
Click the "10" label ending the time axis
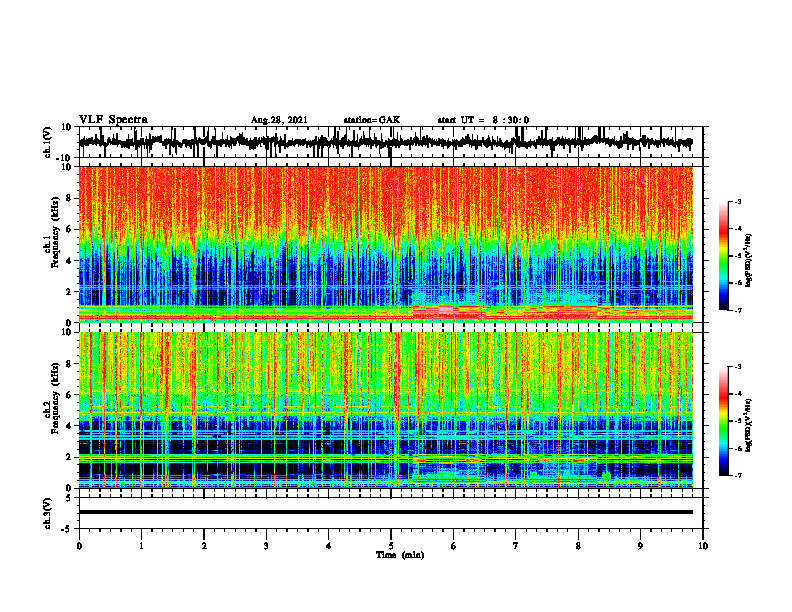pyautogui.click(x=703, y=546)
